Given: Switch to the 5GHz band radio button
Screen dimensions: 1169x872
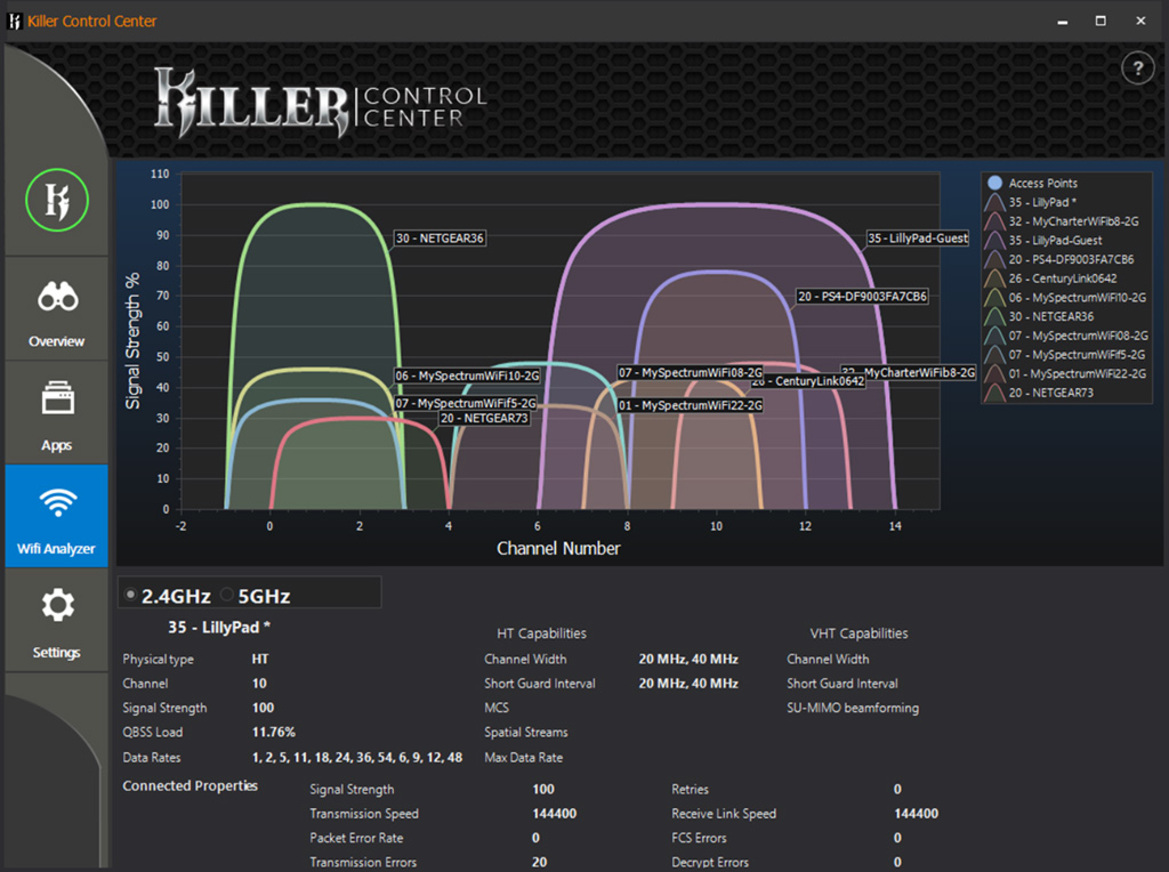Looking at the screenshot, I should pos(227,595).
